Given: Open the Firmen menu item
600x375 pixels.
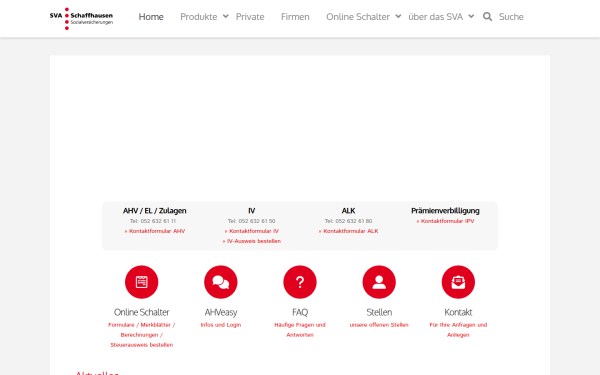Looking at the screenshot, I should click(x=295, y=17).
